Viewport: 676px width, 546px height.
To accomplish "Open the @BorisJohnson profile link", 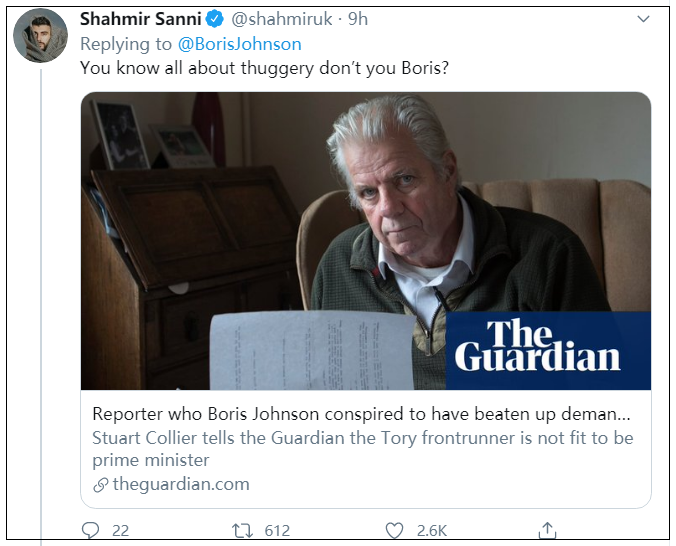I will 239,44.
